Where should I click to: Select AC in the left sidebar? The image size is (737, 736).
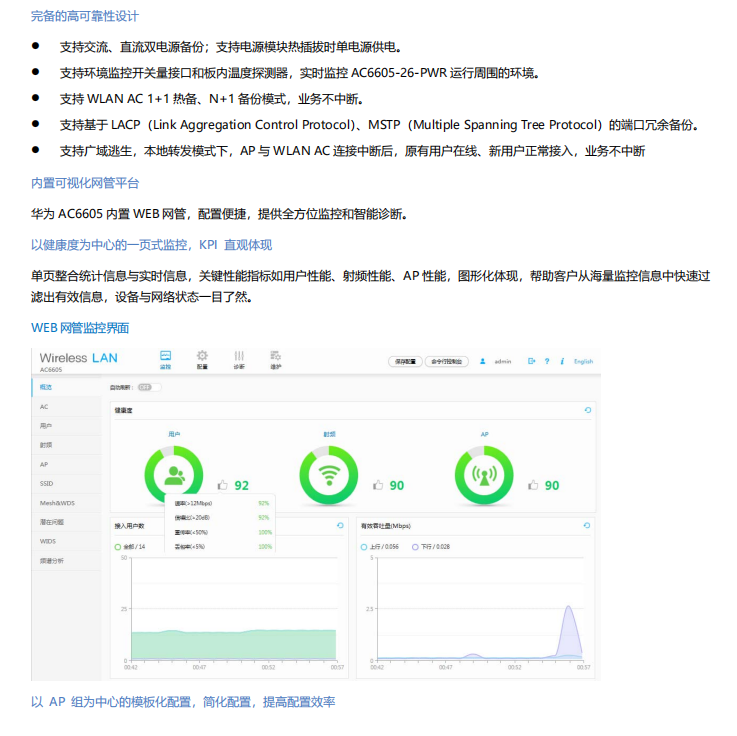click(67, 407)
